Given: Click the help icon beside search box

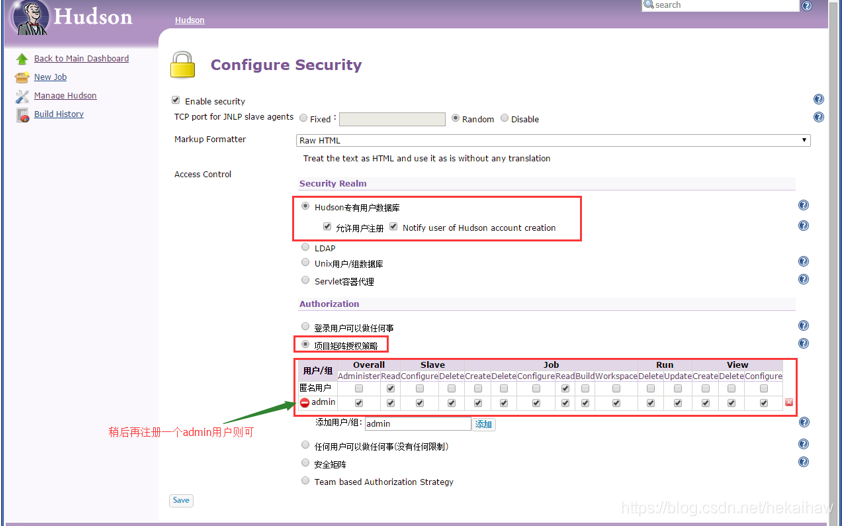Looking at the screenshot, I should click(807, 6).
